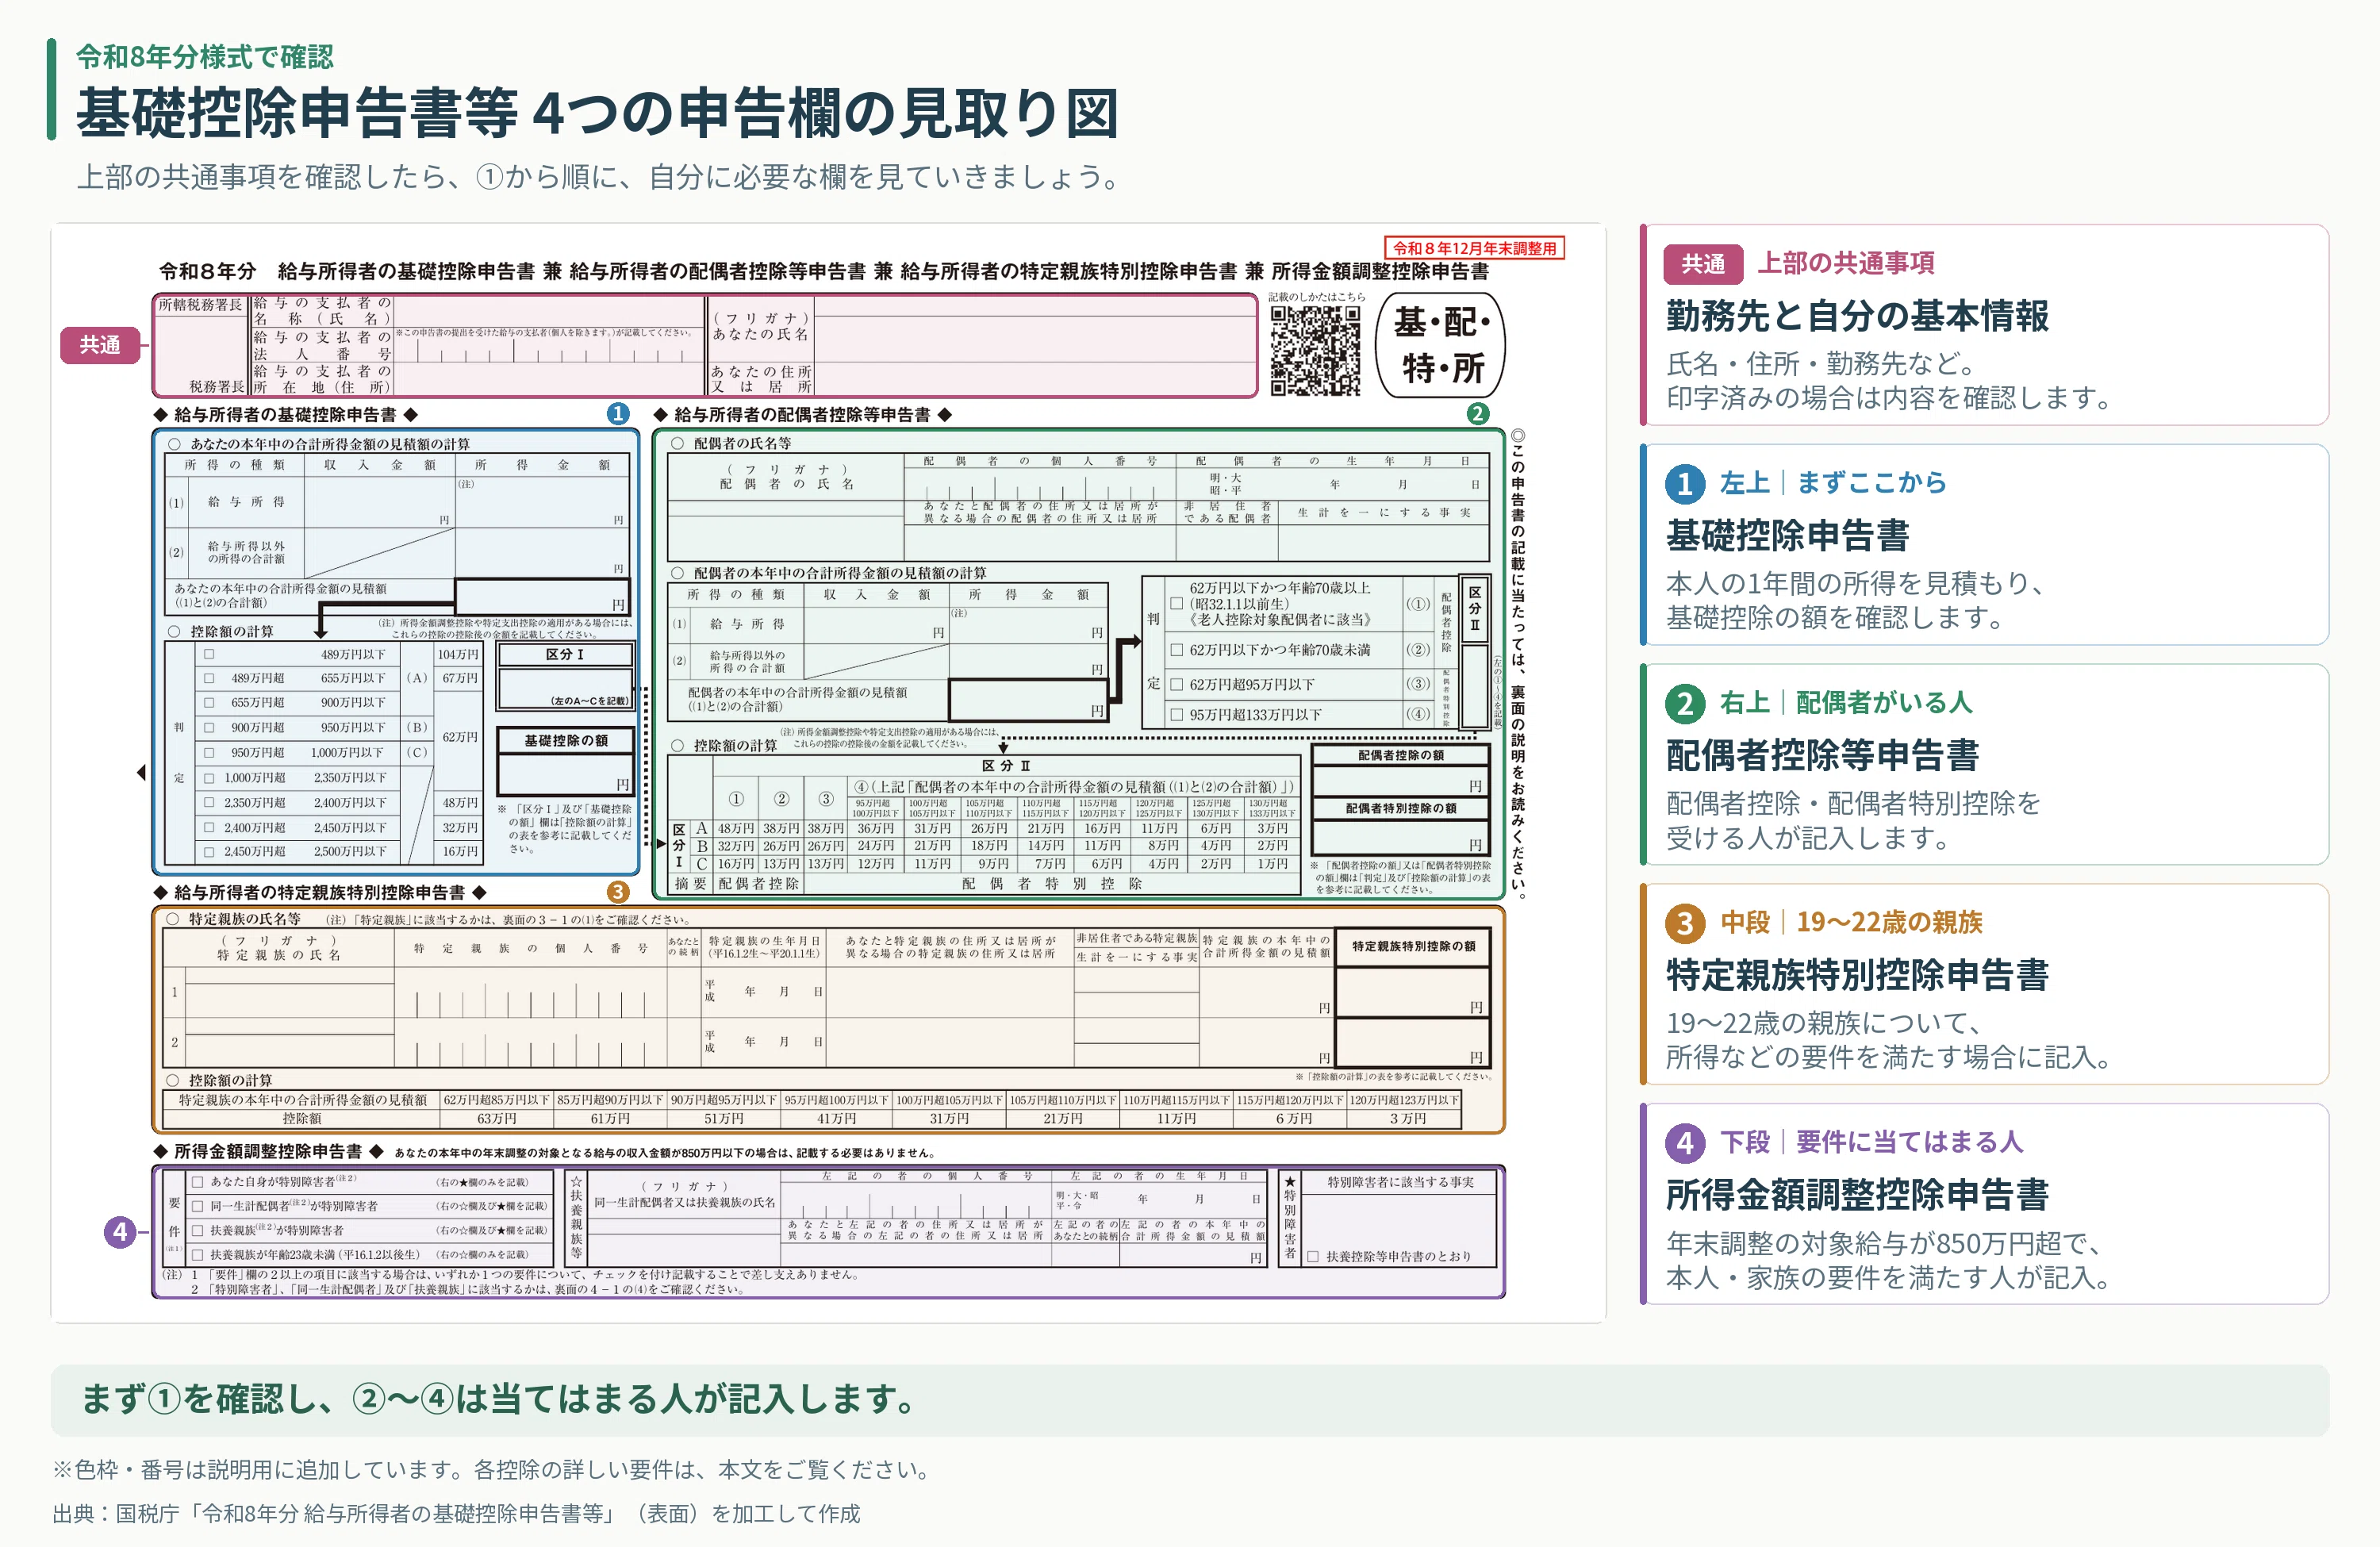
Task: Click the purple 4 badge in 下段 card
Action: click(1685, 1143)
